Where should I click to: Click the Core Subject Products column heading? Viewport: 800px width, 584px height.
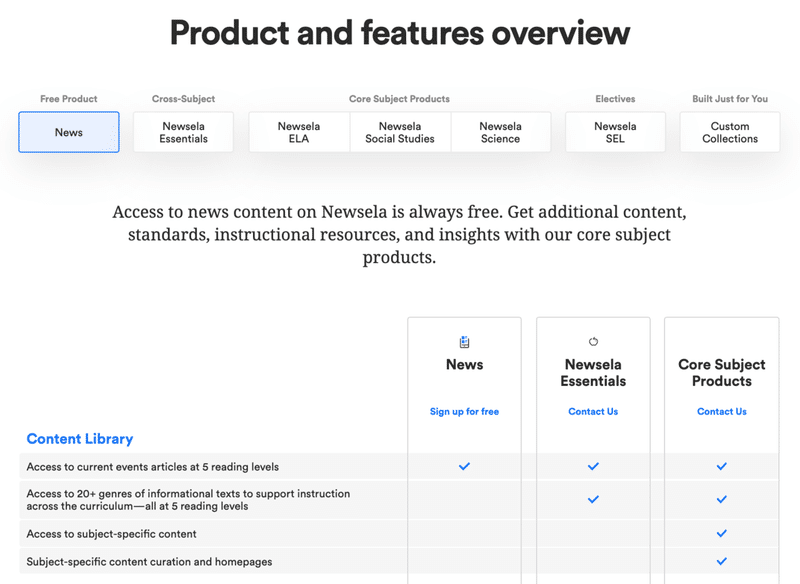click(721, 373)
